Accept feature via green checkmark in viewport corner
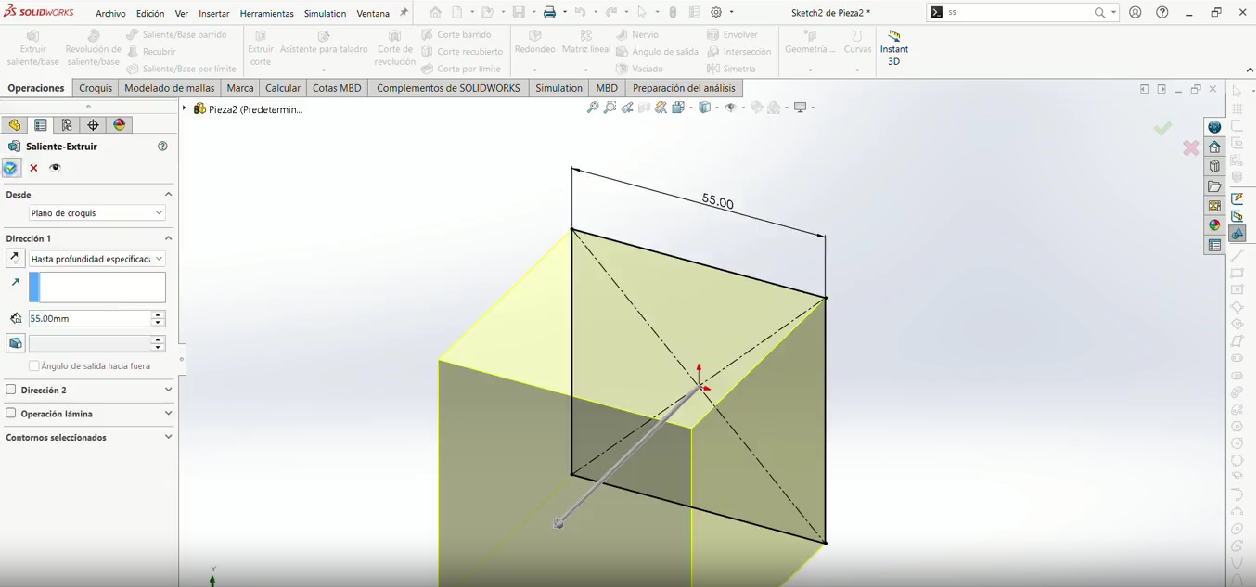Screen dimensions: 1256x587 pos(1162,128)
